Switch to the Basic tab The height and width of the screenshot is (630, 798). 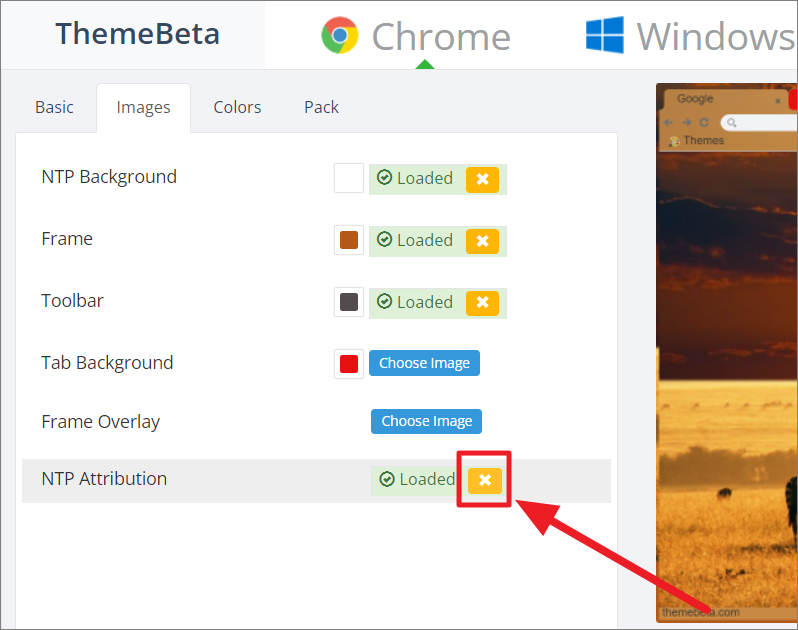coord(54,107)
